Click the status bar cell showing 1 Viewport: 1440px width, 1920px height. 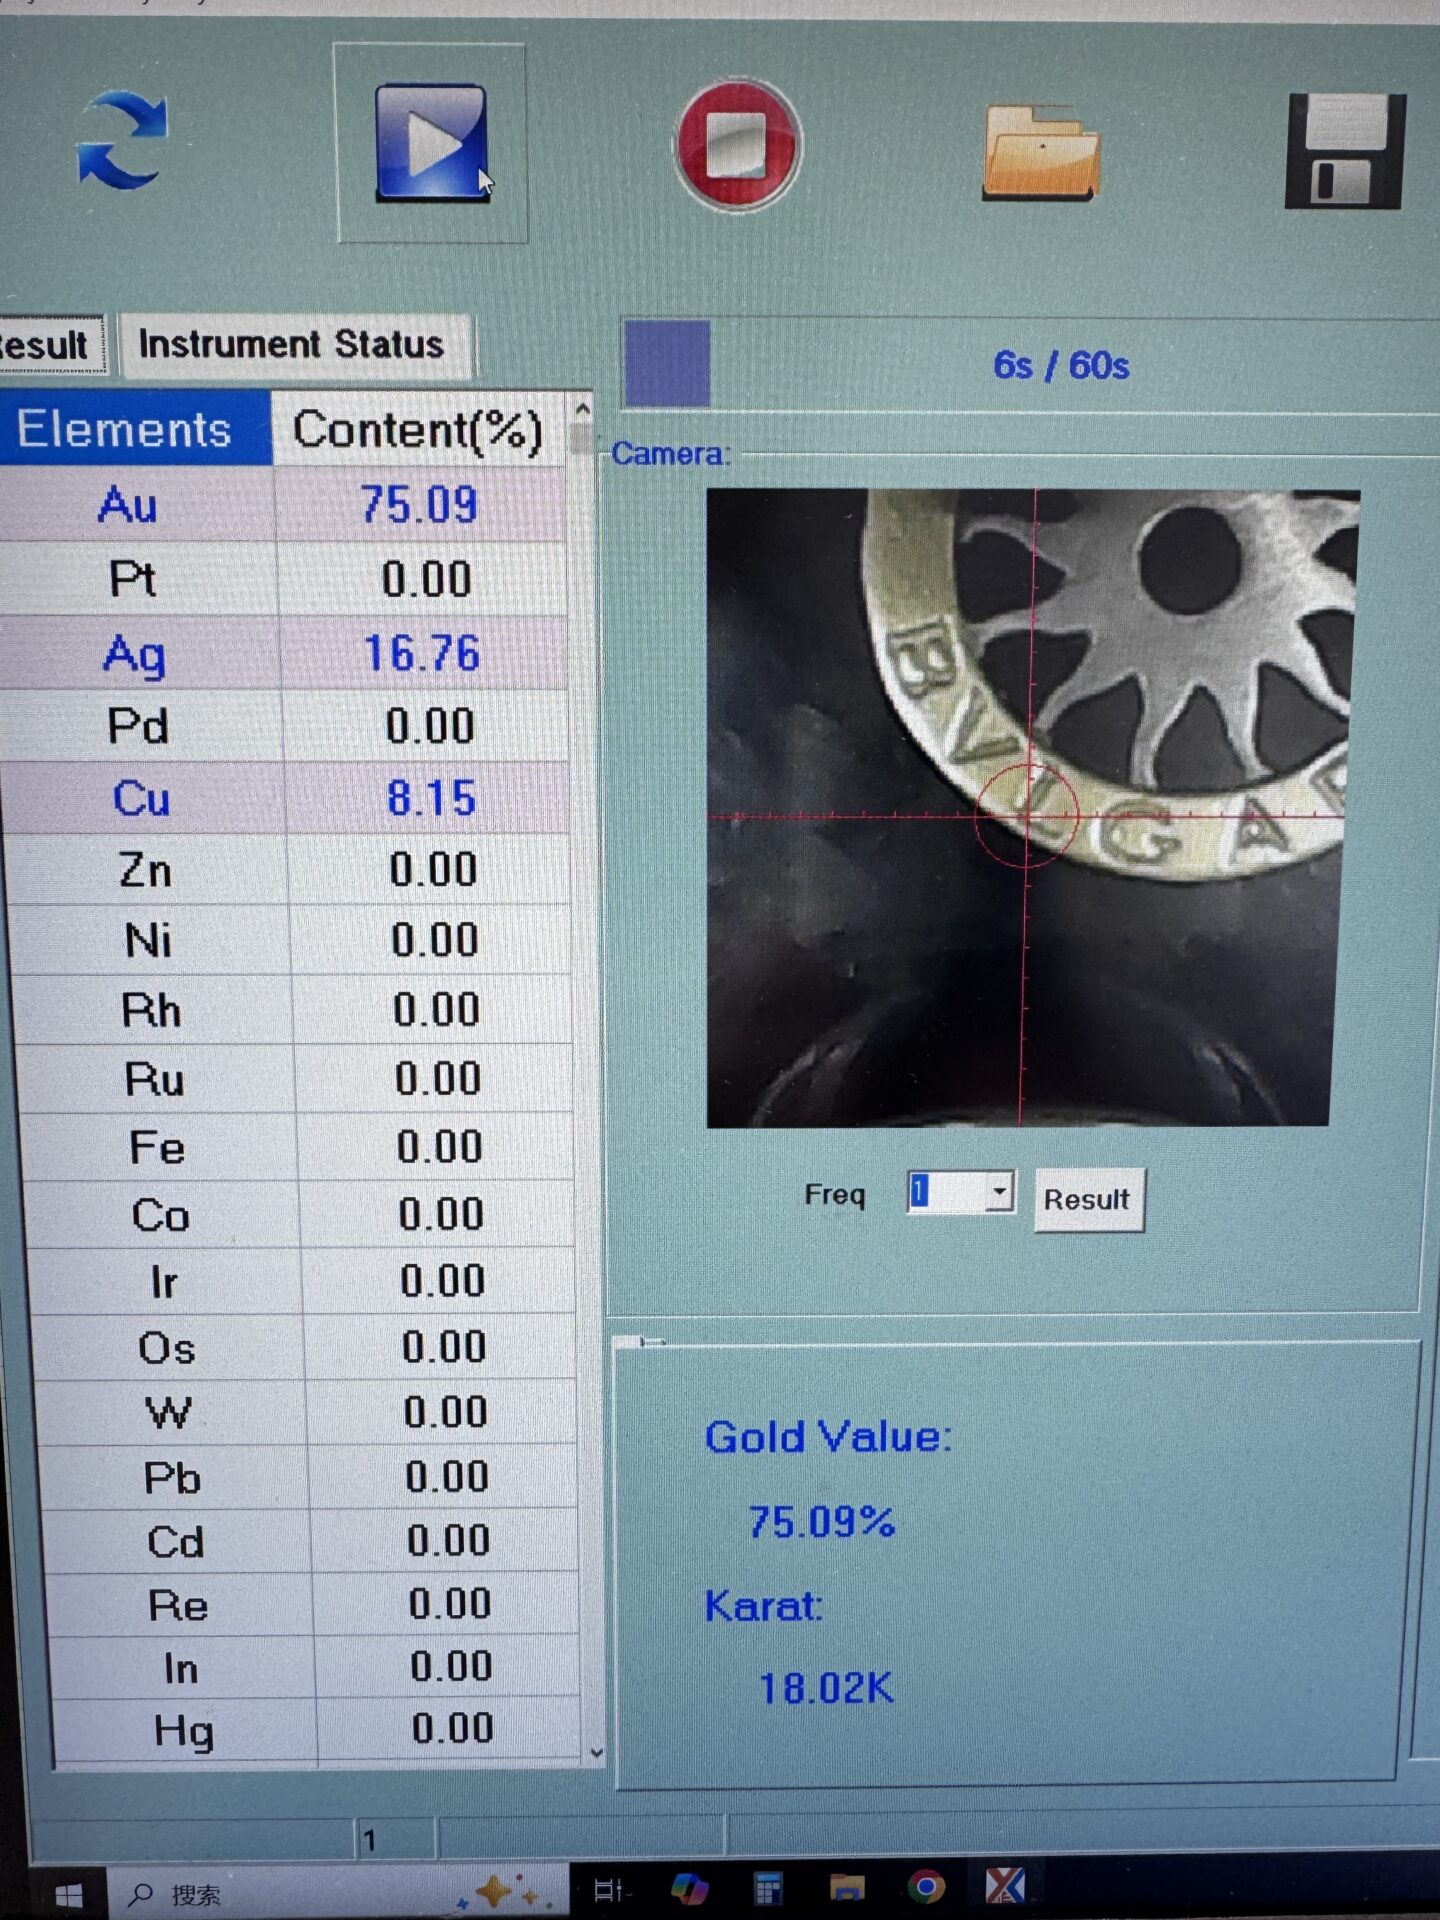396,1840
